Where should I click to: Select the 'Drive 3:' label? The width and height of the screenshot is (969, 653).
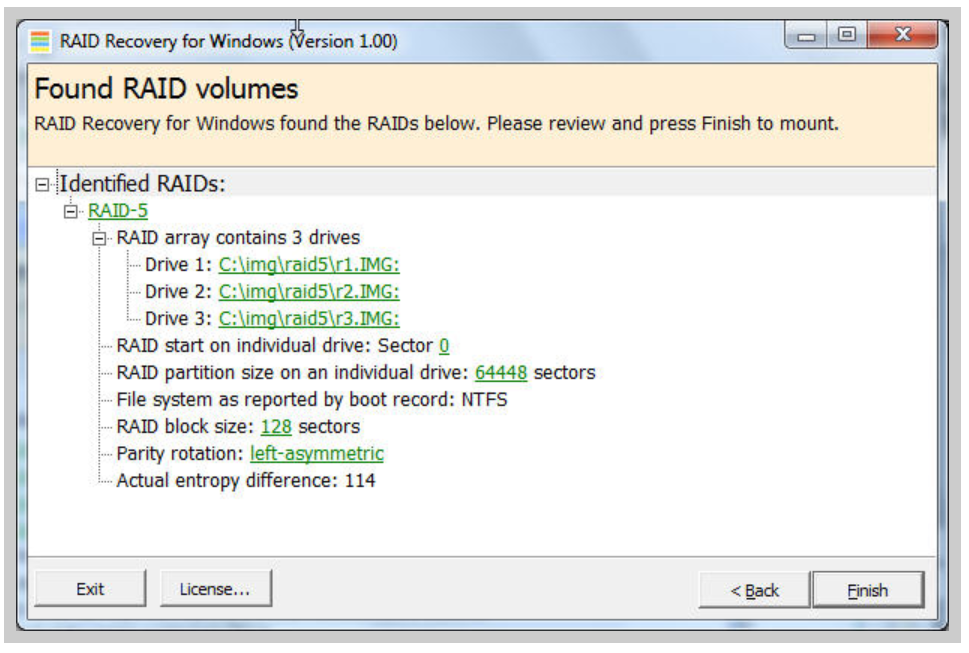click(179, 319)
